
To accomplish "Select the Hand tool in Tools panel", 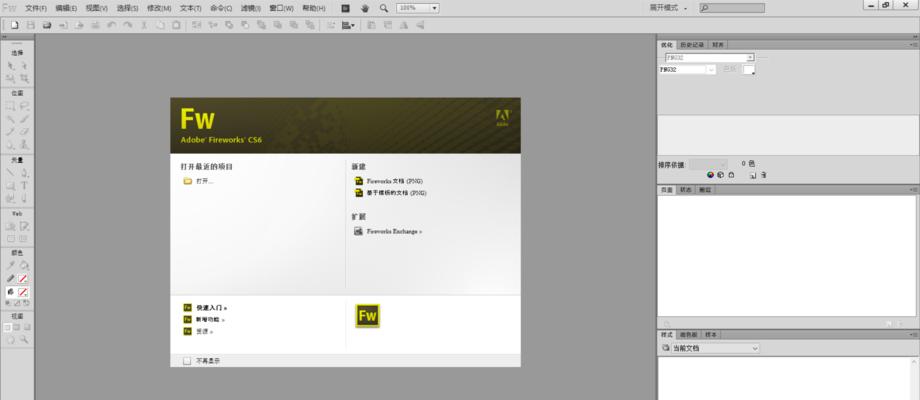I will [11, 340].
